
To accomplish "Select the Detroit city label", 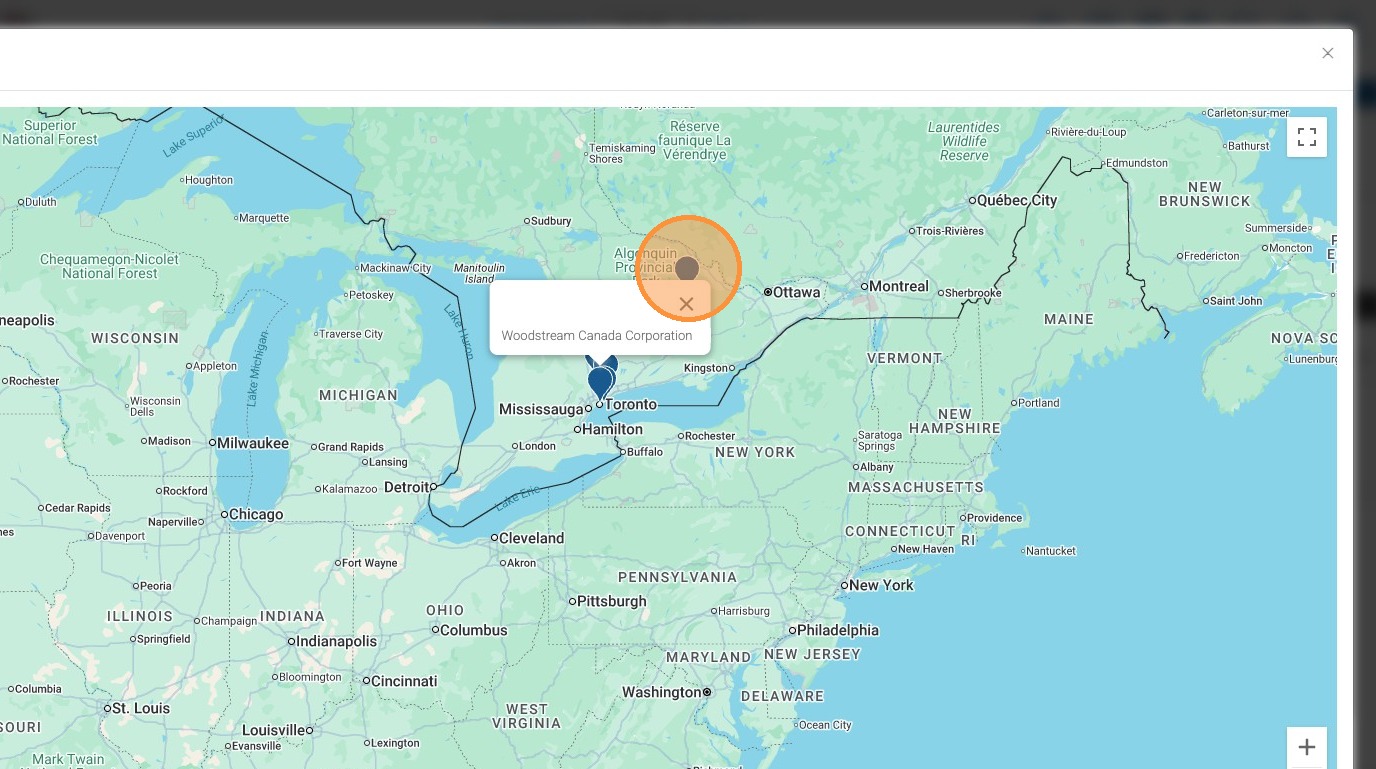I will [x=407, y=487].
